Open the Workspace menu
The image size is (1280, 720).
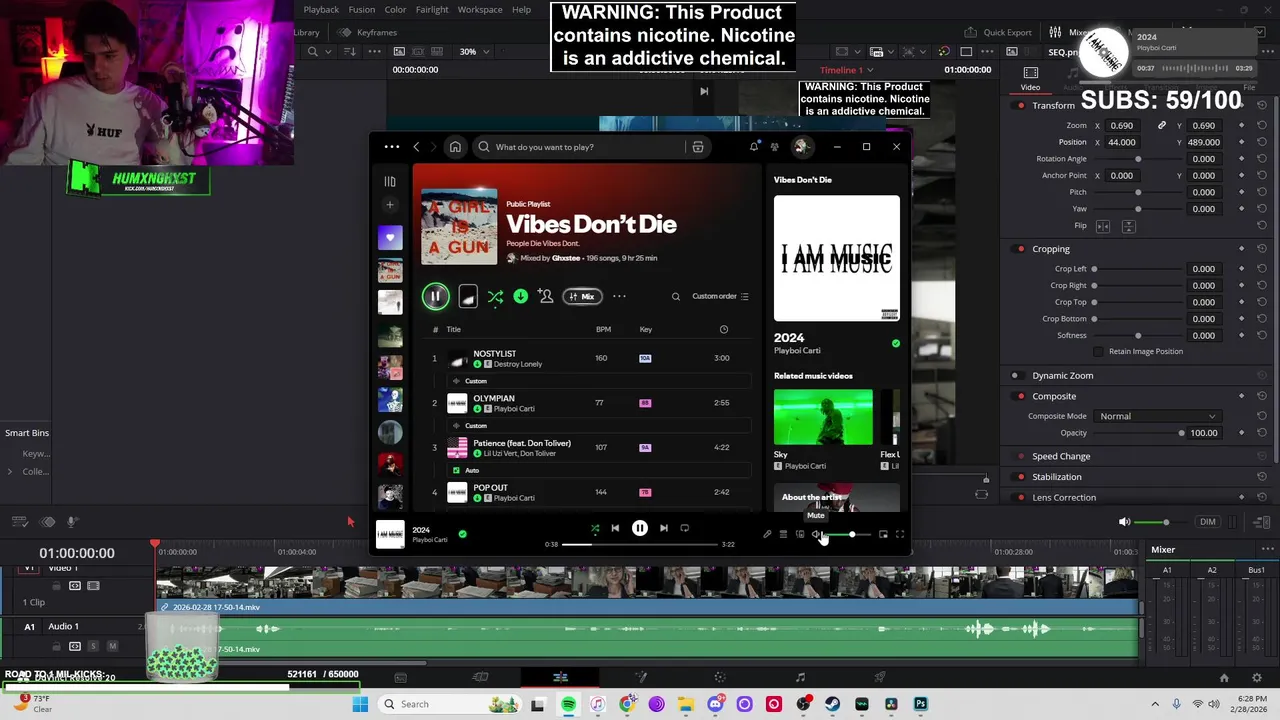[480, 10]
